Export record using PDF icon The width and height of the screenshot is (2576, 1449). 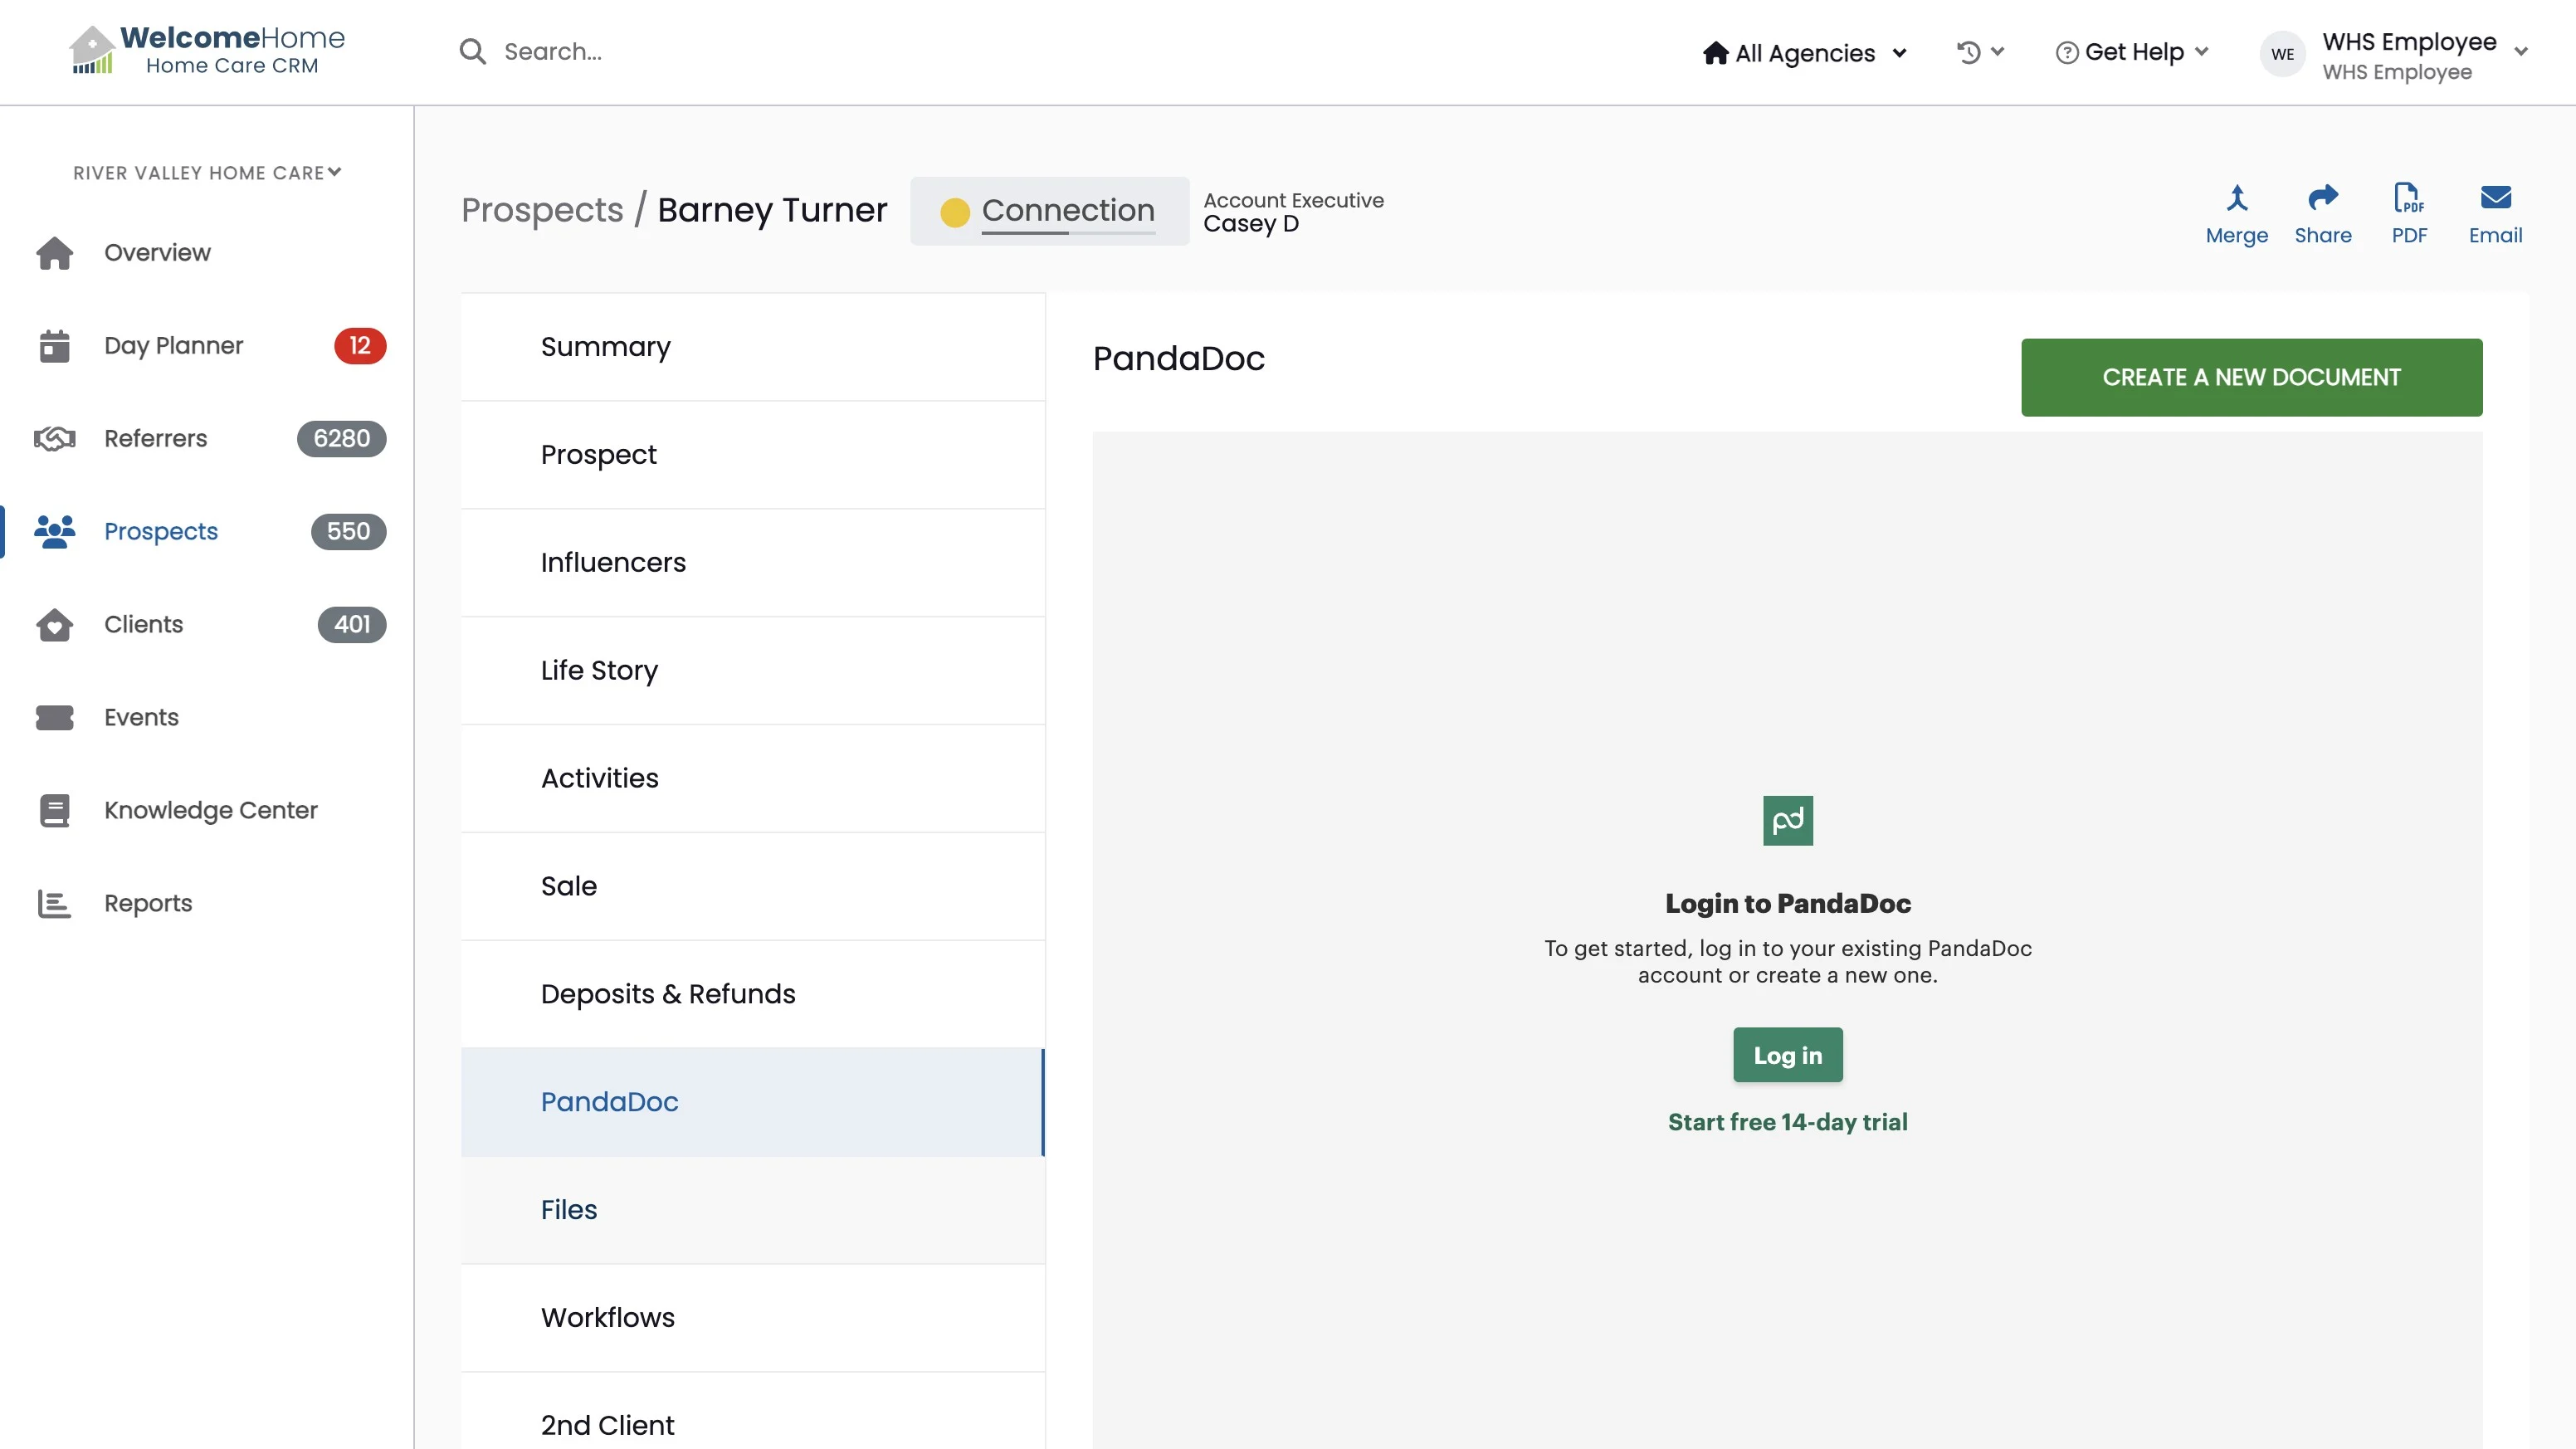click(2408, 198)
